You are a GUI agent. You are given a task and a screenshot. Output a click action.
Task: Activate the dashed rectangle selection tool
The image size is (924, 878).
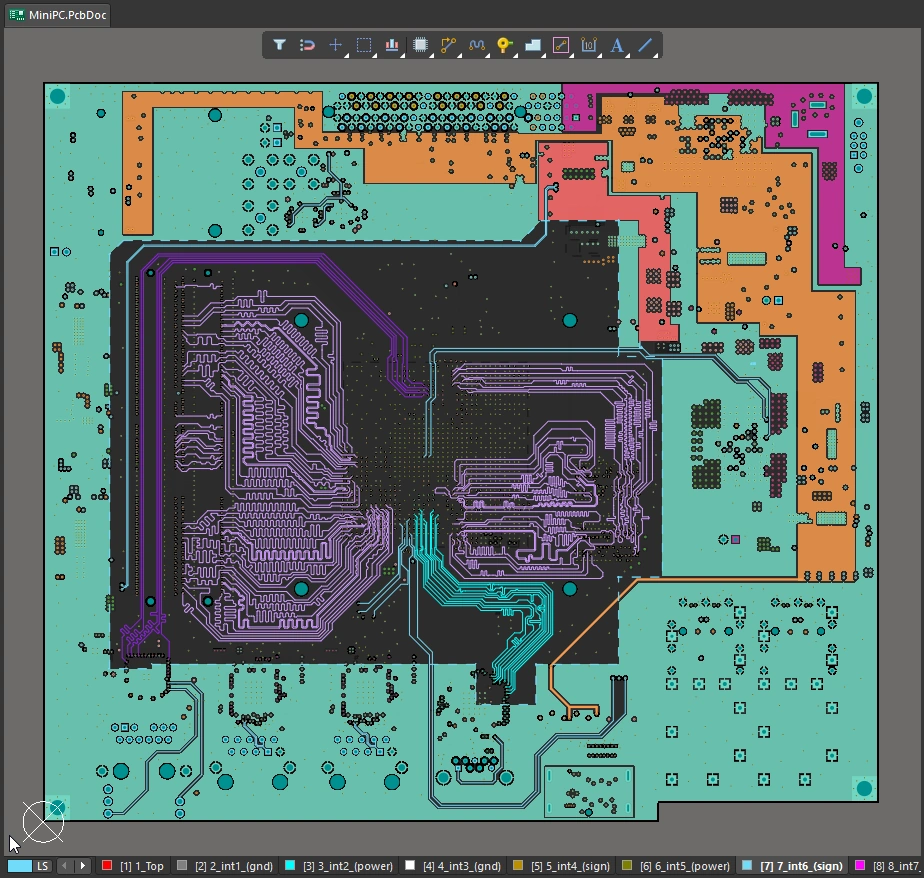364,45
